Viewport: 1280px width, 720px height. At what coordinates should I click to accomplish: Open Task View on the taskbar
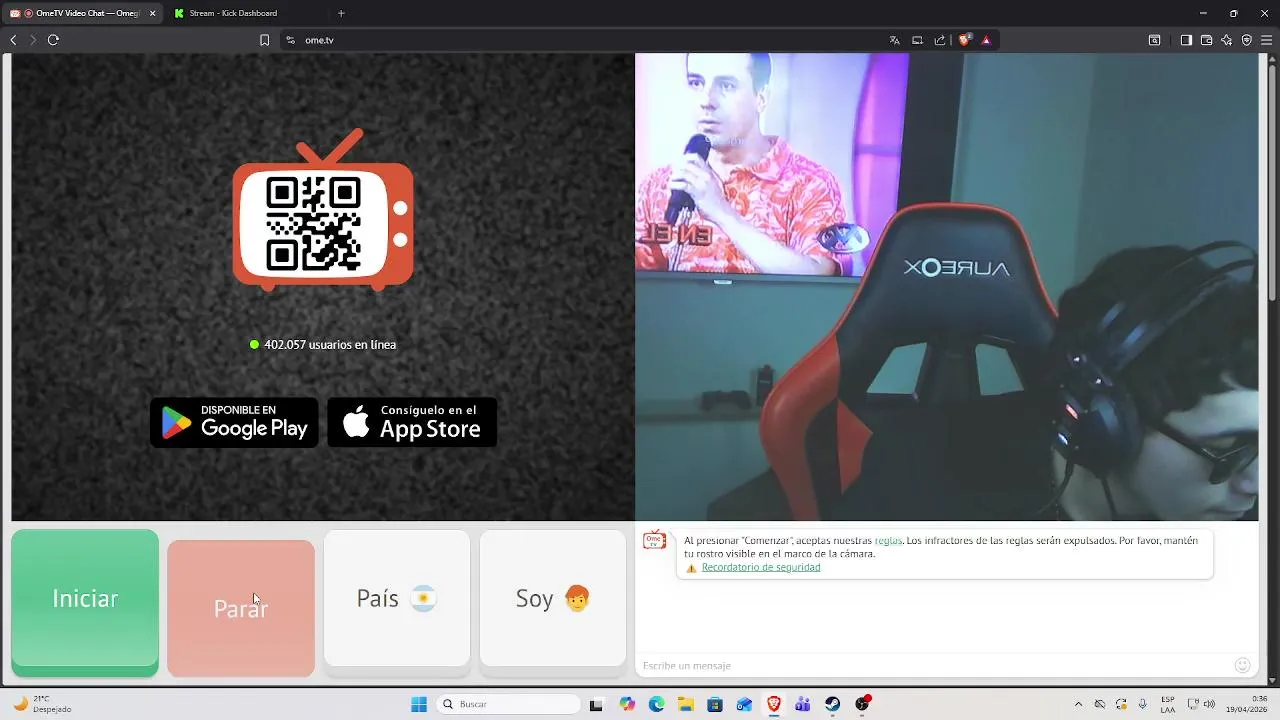point(597,704)
